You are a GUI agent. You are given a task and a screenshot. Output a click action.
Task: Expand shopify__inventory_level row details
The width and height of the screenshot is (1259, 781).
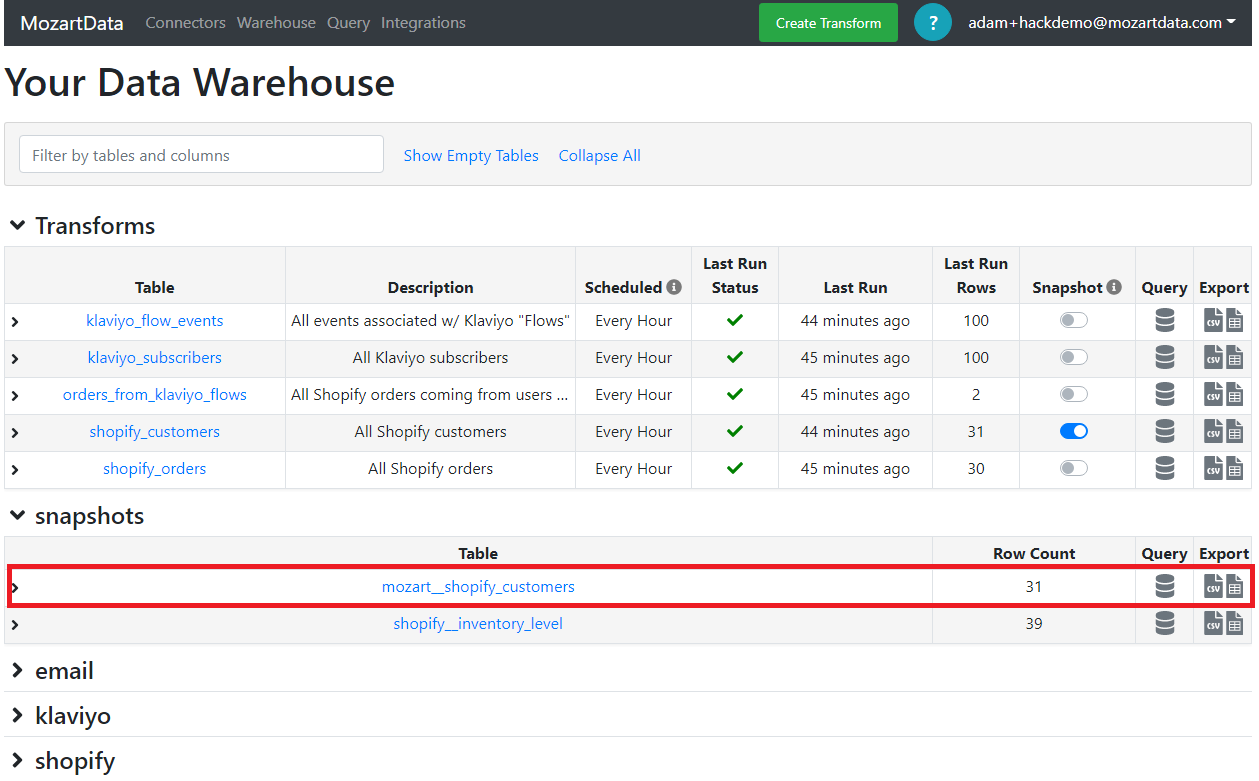15,625
